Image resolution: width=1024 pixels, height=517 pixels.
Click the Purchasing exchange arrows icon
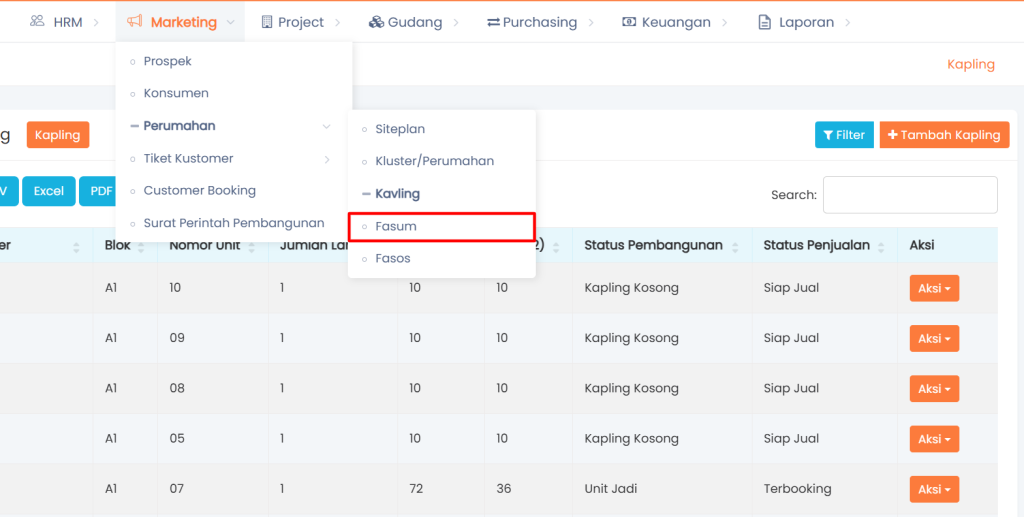[x=493, y=21]
